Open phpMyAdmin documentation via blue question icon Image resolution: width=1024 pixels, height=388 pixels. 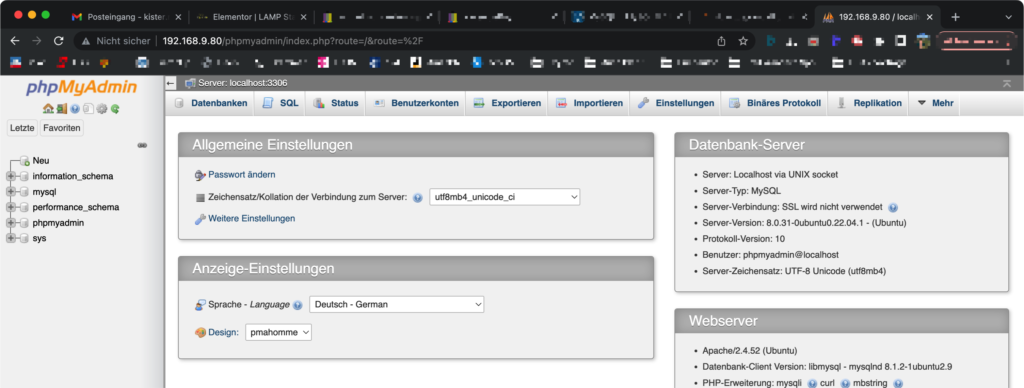coord(74,109)
